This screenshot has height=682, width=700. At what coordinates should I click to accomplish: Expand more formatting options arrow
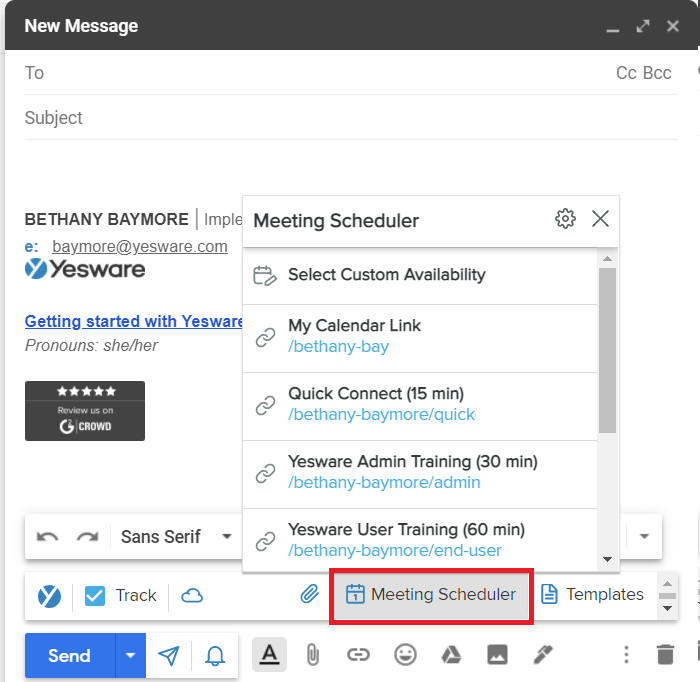pos(644,537)
